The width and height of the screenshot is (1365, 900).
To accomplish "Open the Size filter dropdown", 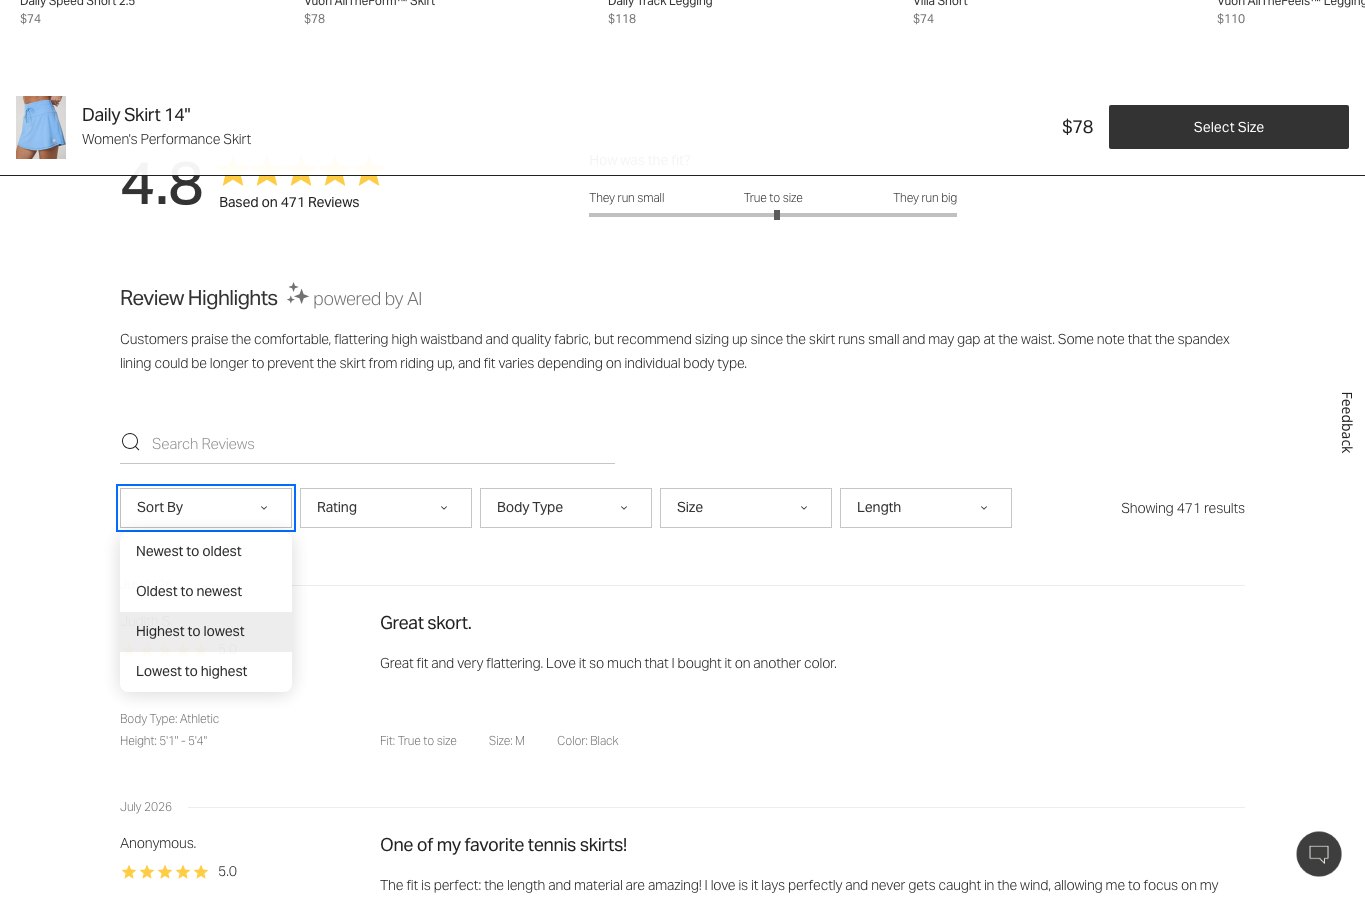I will [x=746, y=508].
